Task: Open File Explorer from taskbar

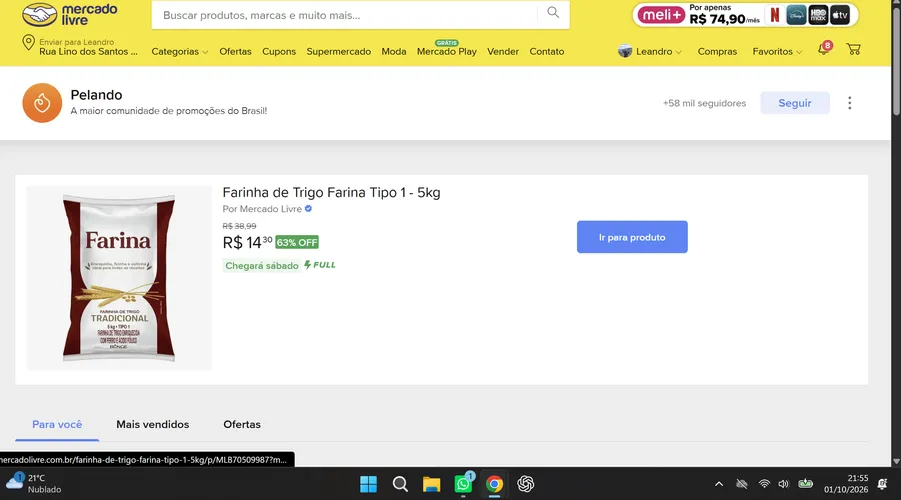Action: [x=431, y=484]
